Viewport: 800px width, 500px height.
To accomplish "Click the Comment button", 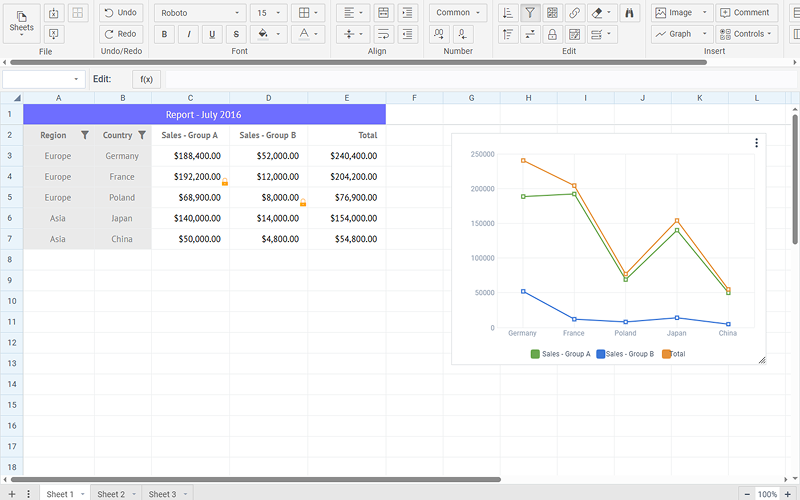I will [x=746, y=13].
